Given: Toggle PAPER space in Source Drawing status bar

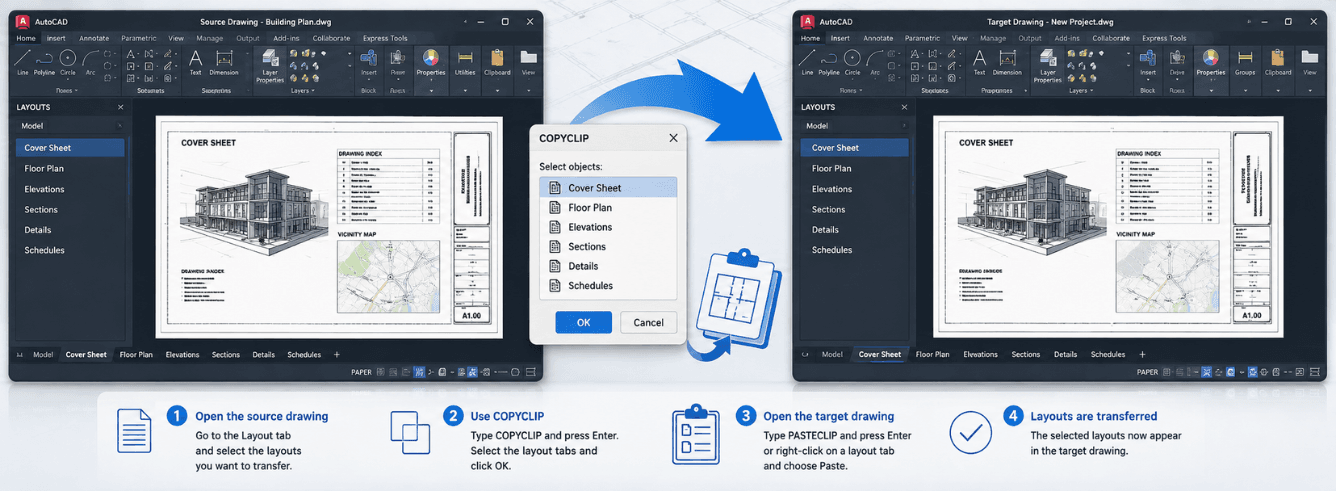Looking at the screenshot, I should tap(361, 372).
